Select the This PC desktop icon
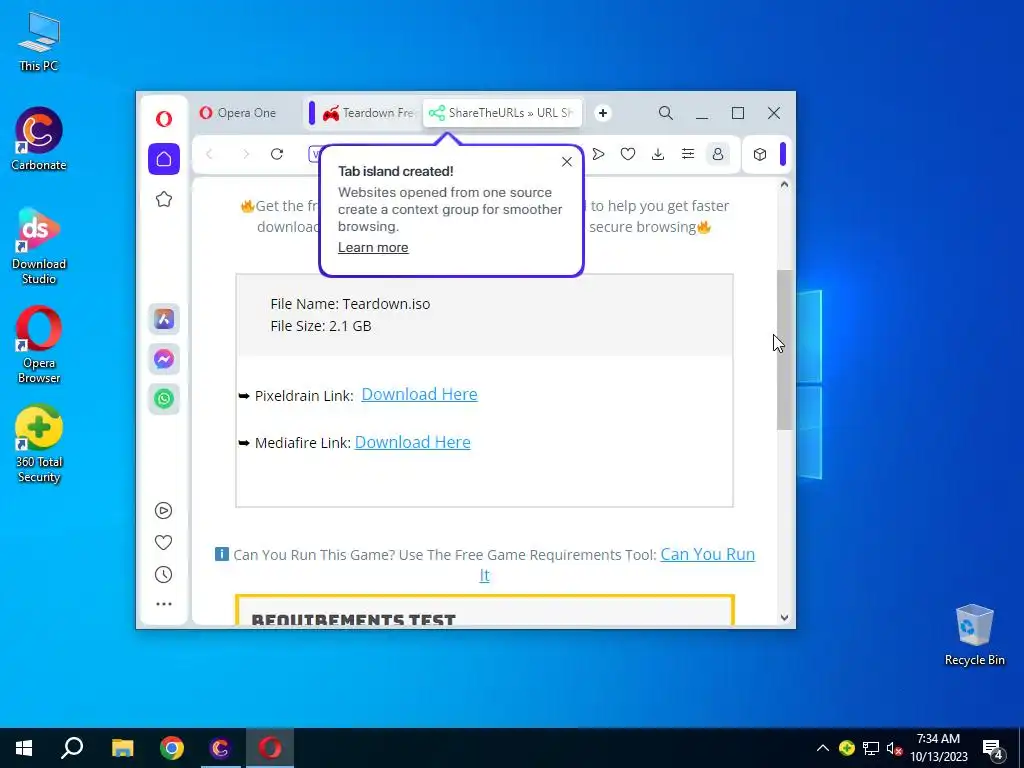The height and width of the screenshot is (768, 1024). coord(39,42)
